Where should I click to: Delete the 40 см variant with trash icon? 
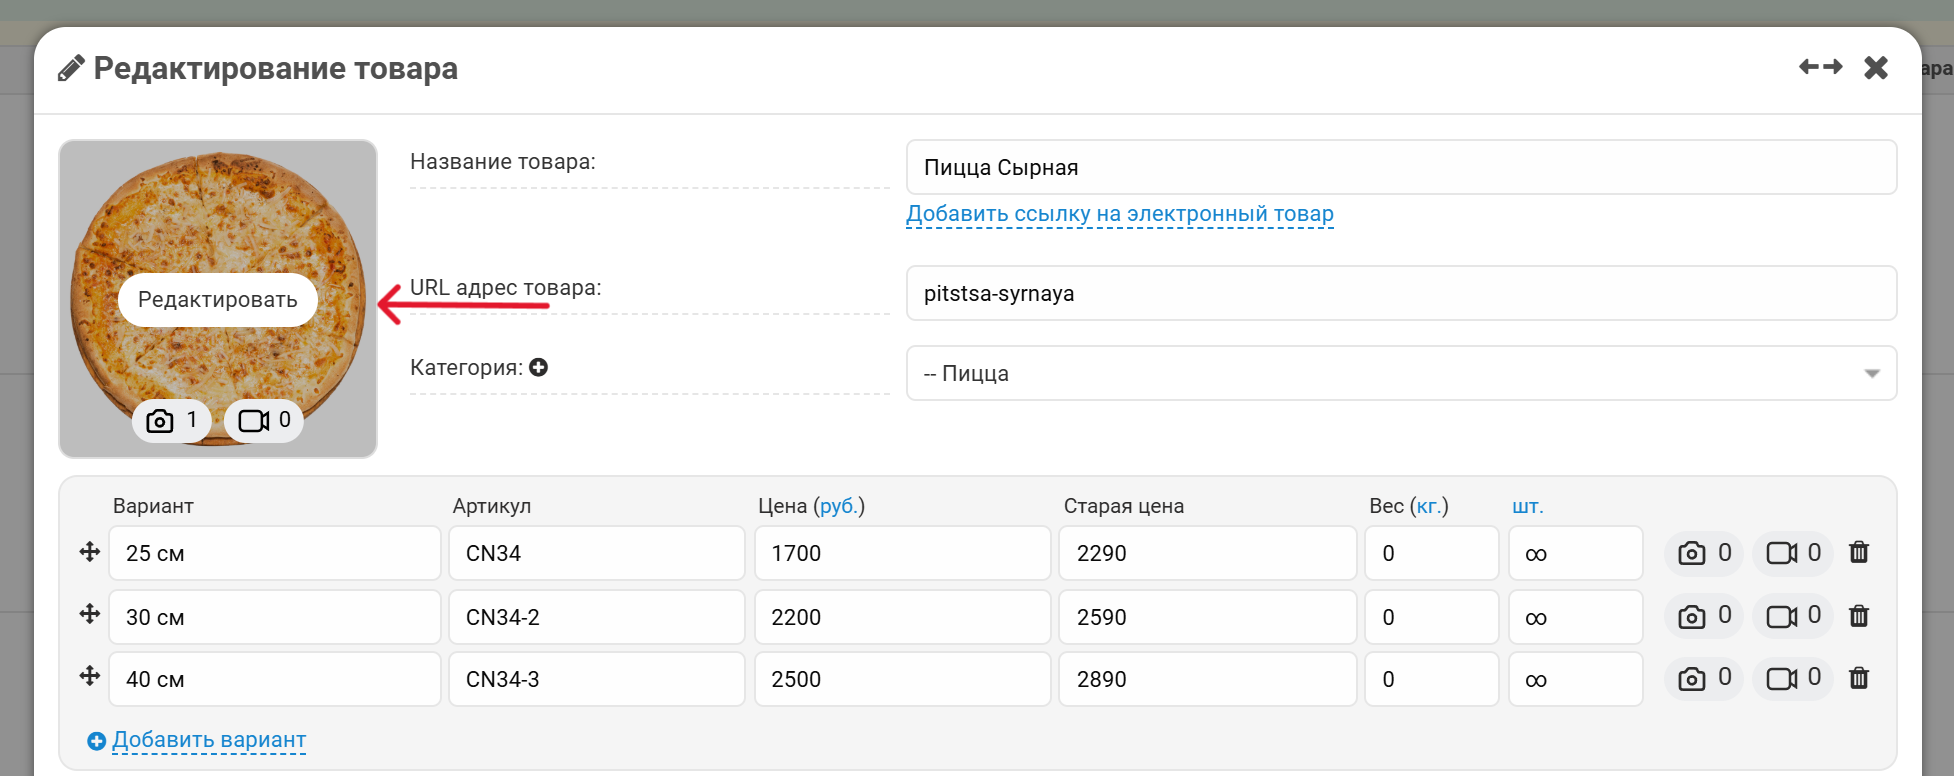click(x=1858, y=678)
